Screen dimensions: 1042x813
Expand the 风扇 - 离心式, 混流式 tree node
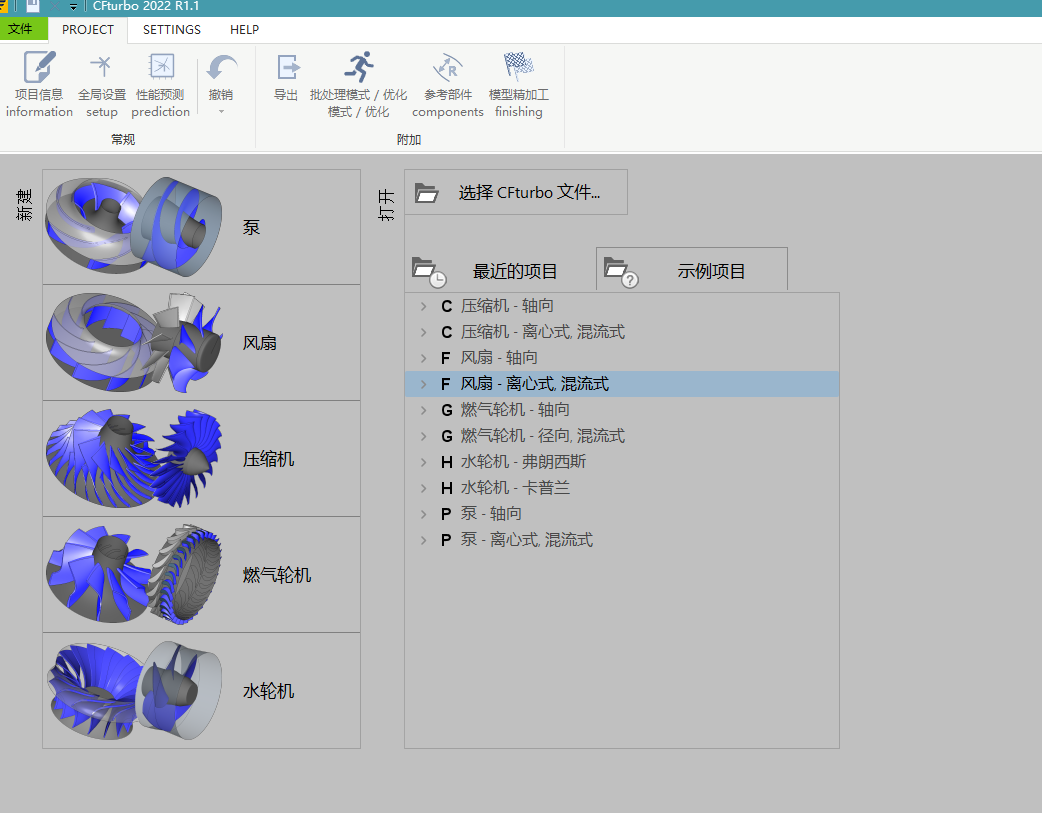424,384
